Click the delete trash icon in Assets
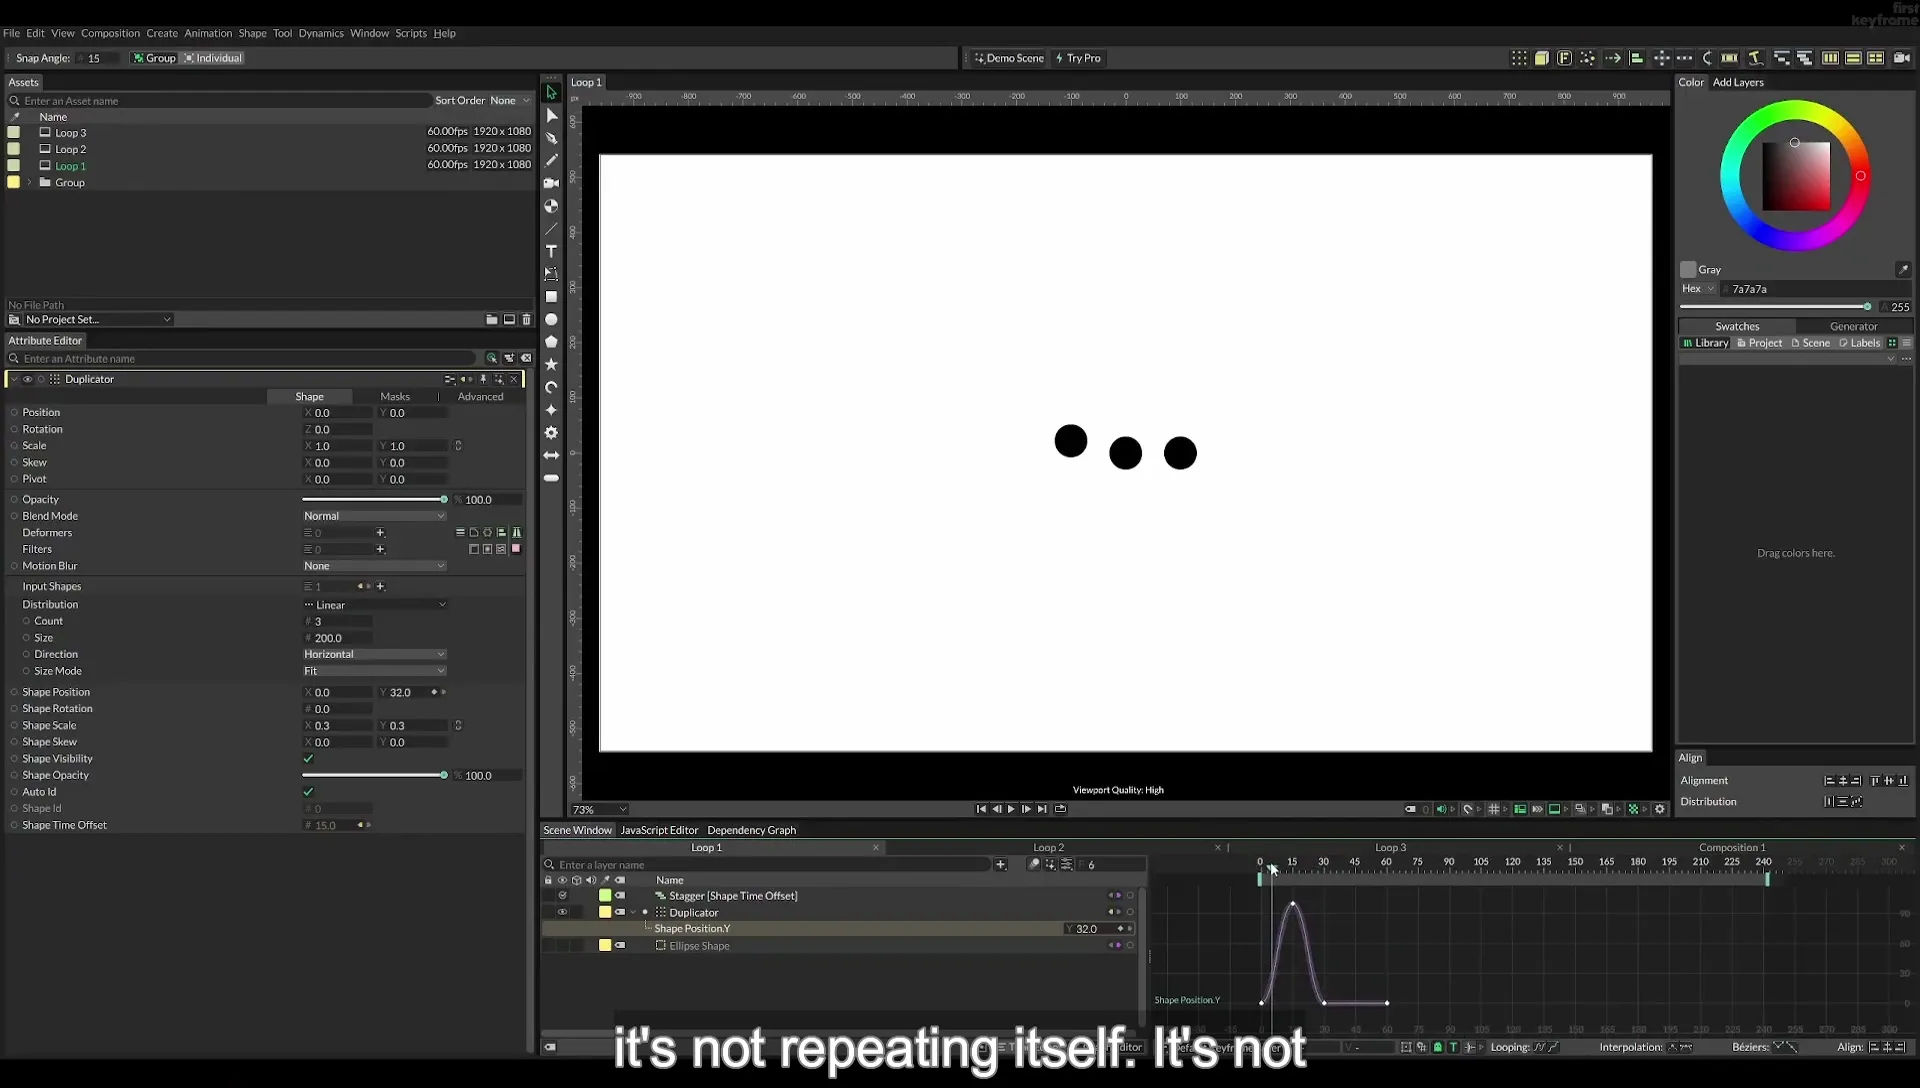 (527, 320)
